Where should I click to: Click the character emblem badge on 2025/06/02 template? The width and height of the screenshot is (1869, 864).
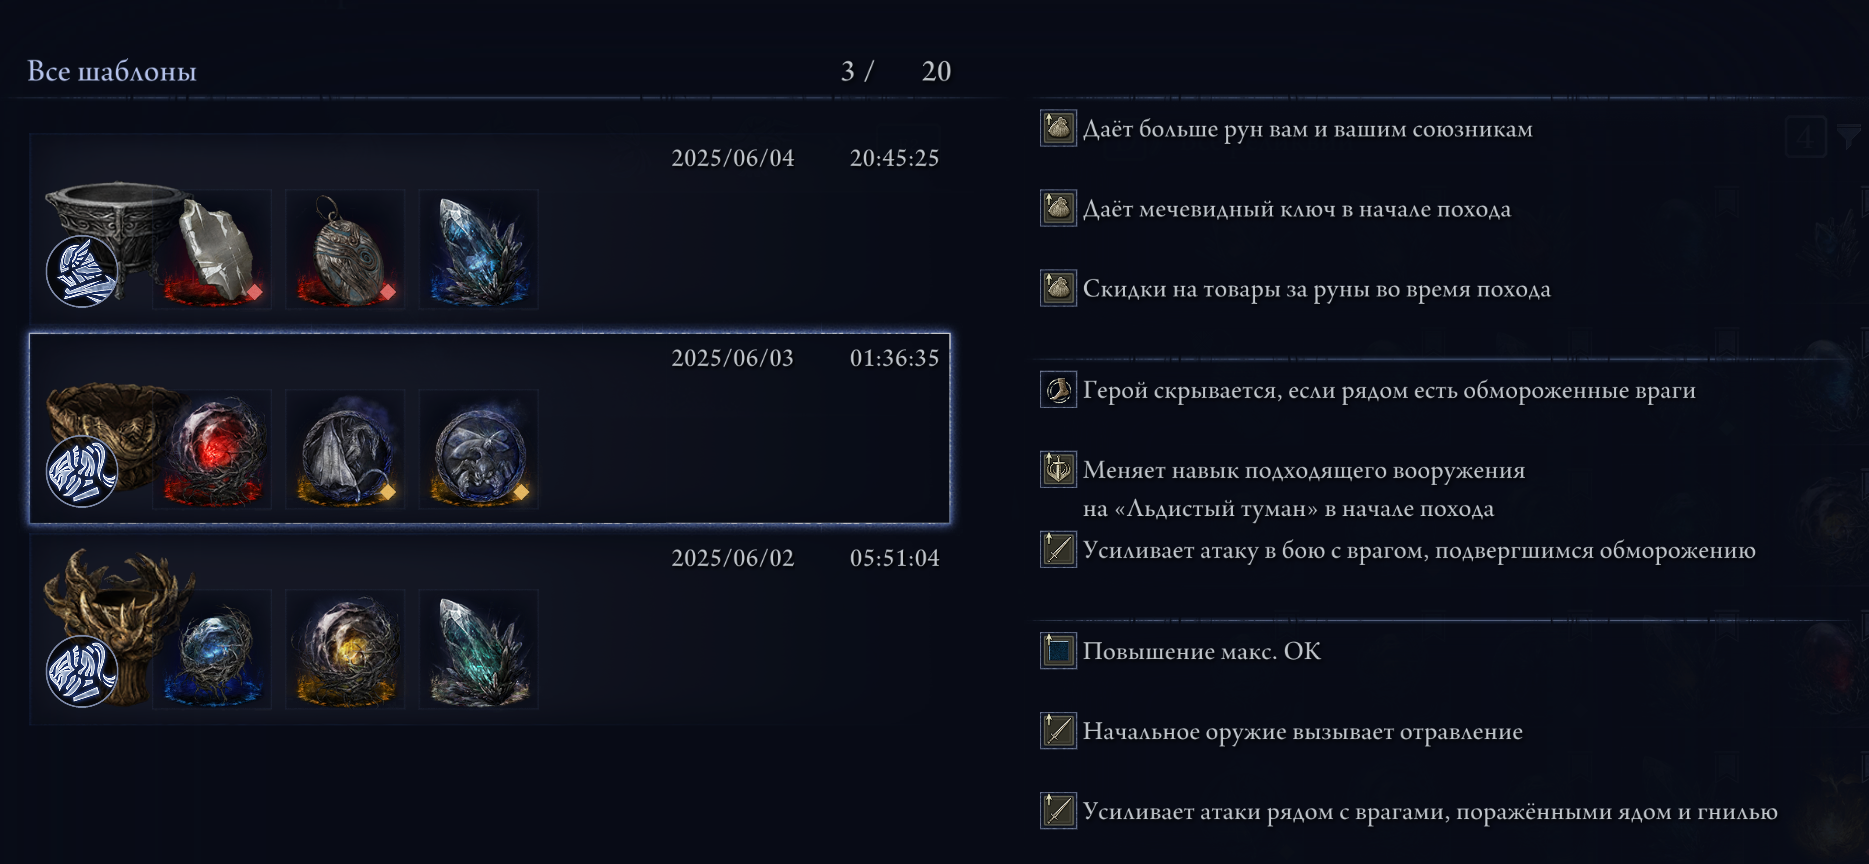[82, 671]
